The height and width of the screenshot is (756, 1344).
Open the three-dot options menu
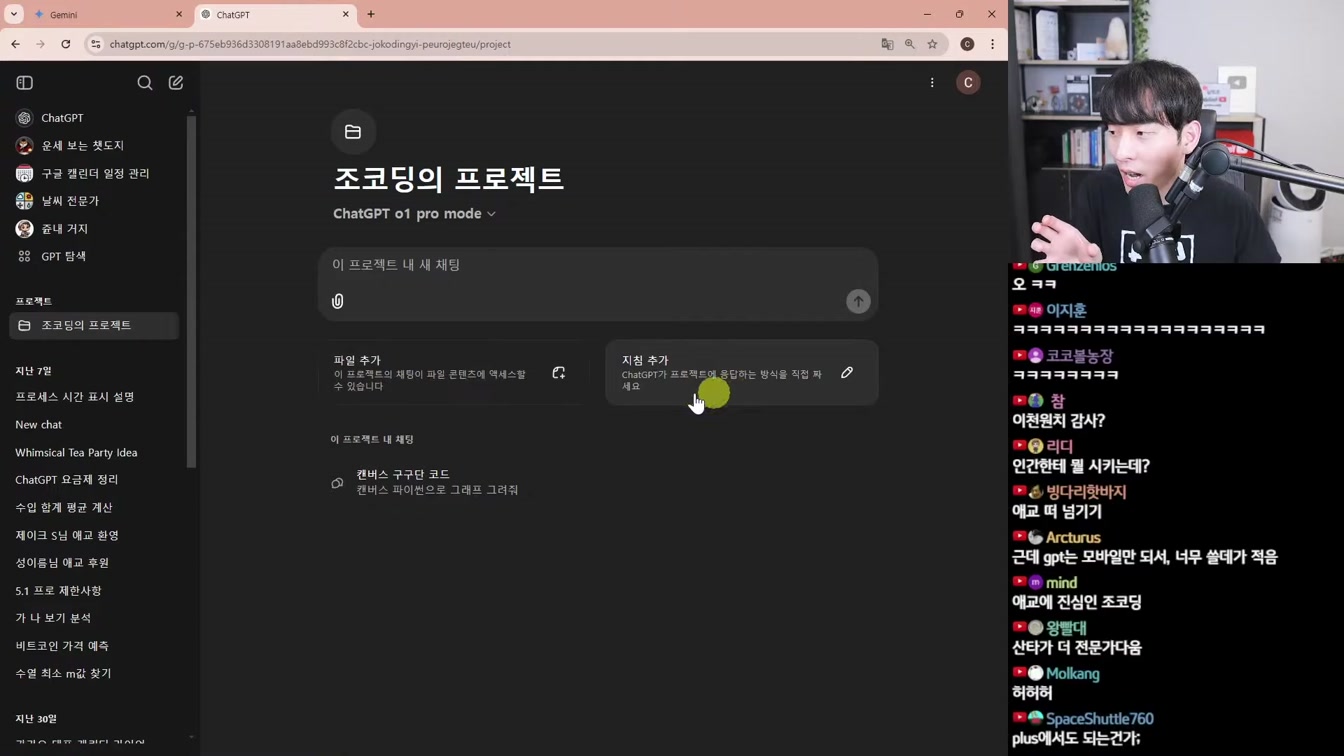932,83
